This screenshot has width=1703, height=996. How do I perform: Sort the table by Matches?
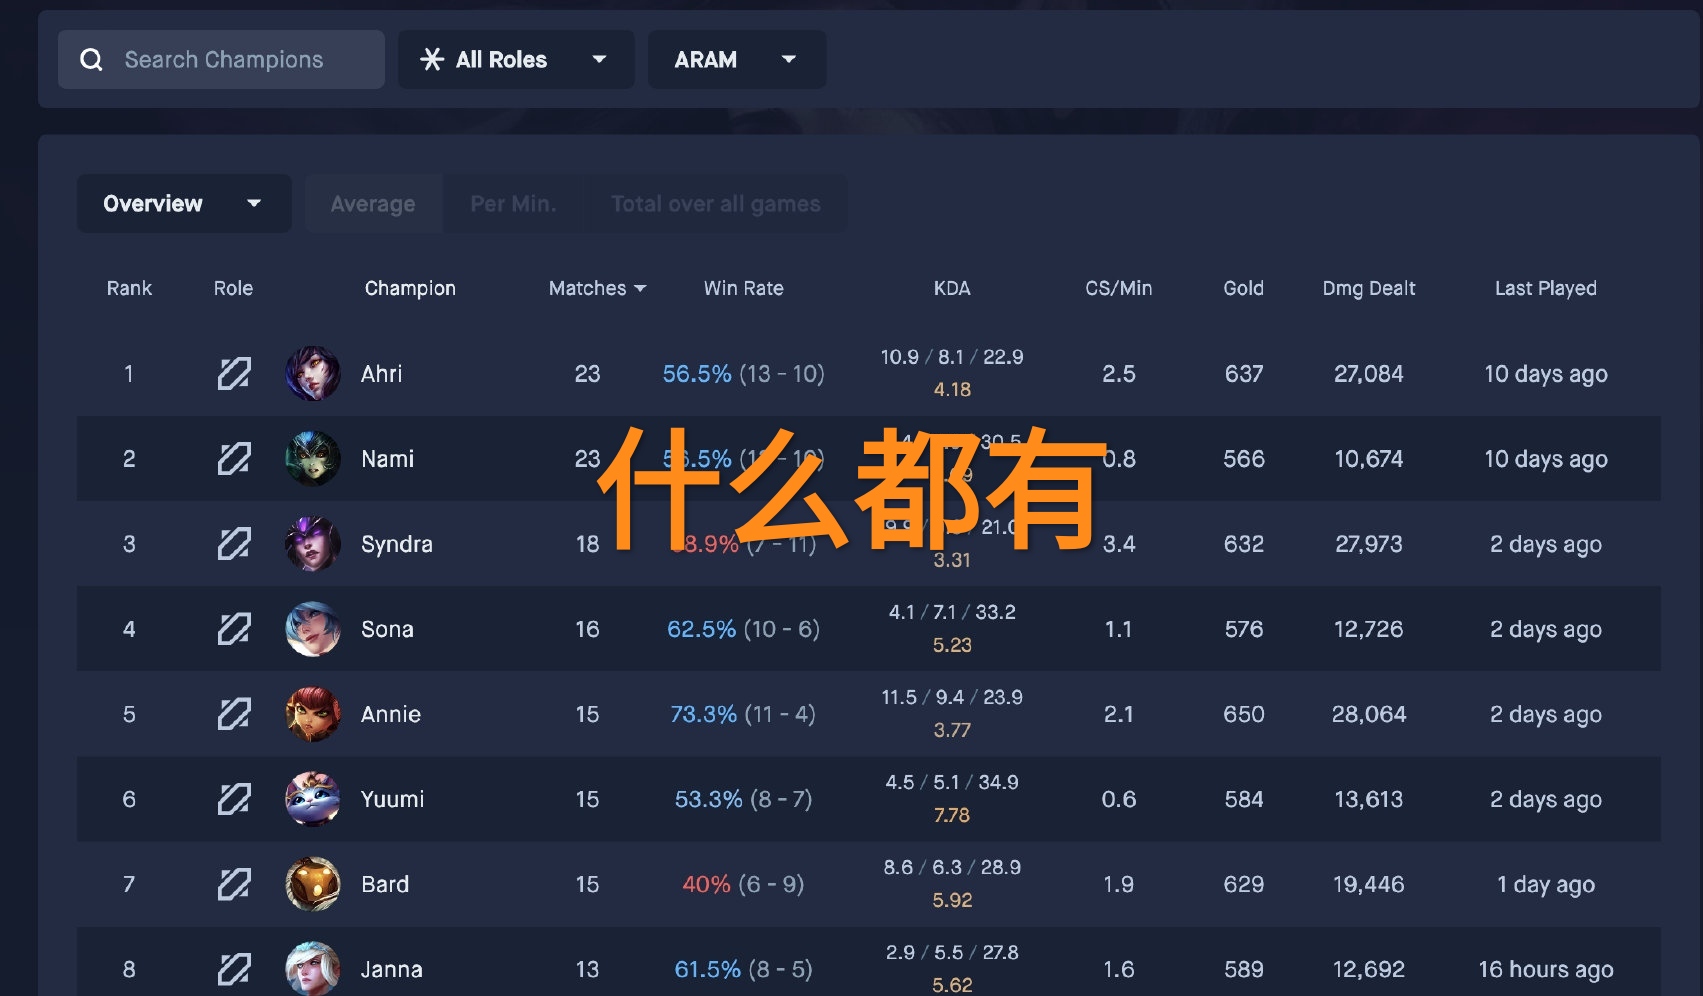coord(596,288)
